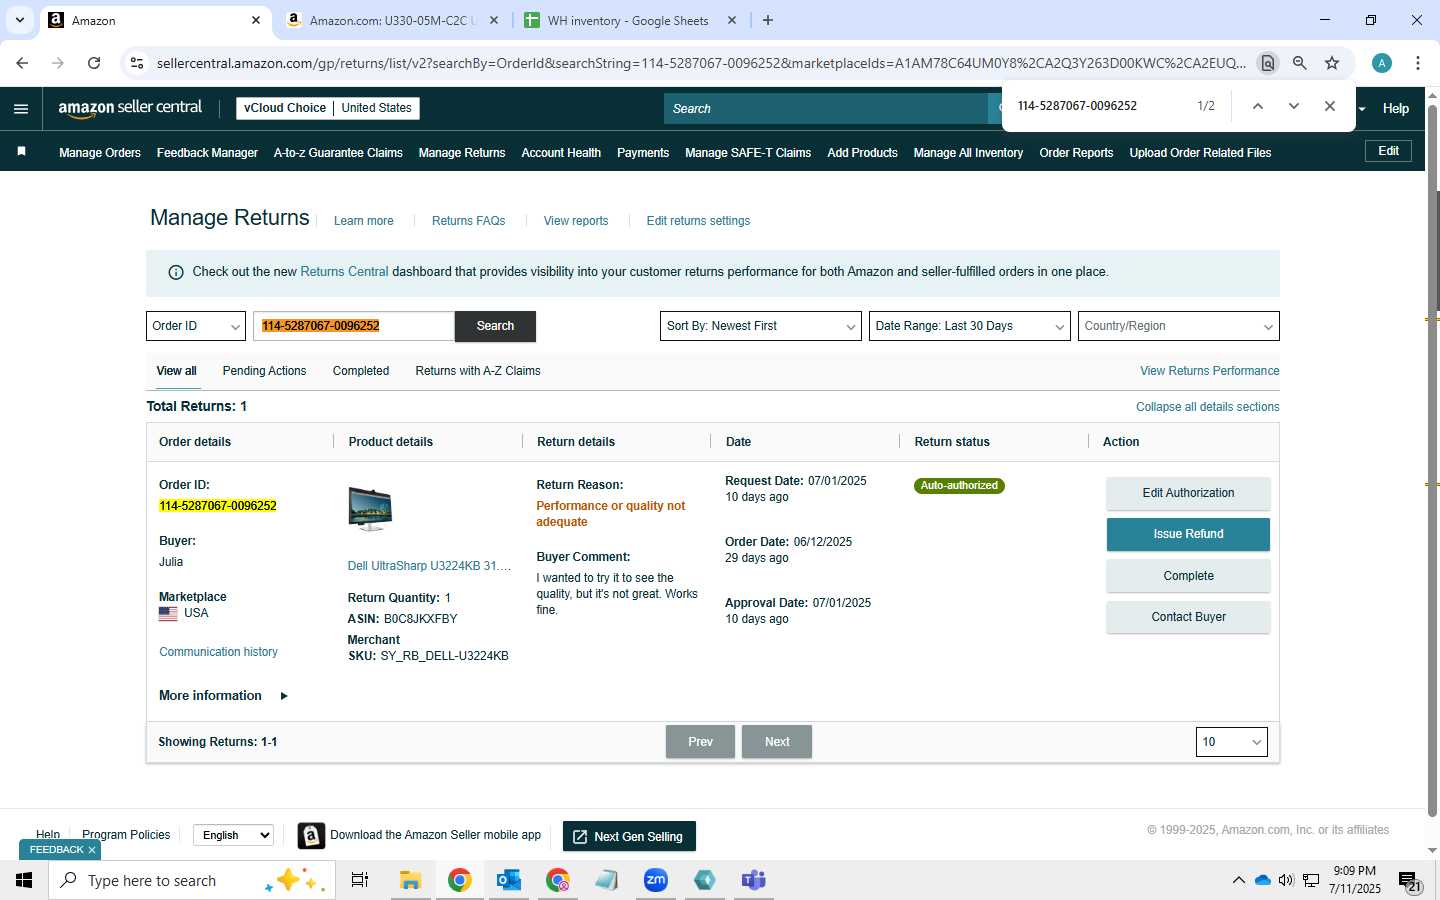1440x900 pixels.
Task: Expand the More information section
Action: point(223,696)
